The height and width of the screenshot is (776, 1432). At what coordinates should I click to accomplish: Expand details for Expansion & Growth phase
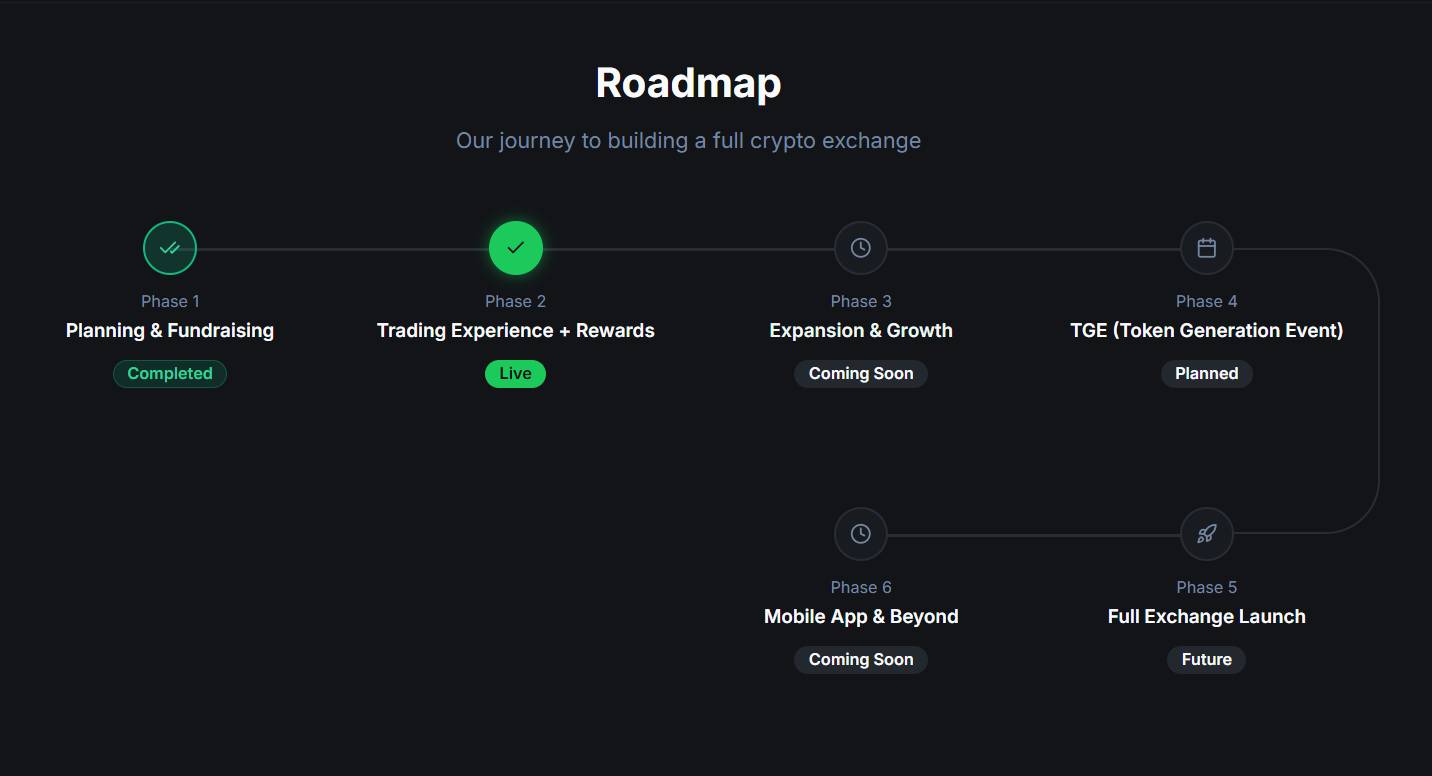860,330
